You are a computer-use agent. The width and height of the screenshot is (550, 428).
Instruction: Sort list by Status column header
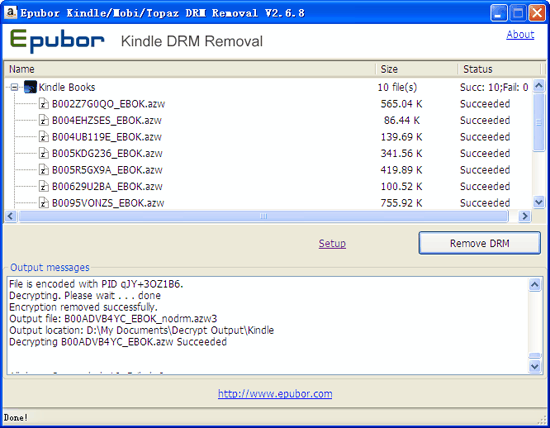[499, 69]
